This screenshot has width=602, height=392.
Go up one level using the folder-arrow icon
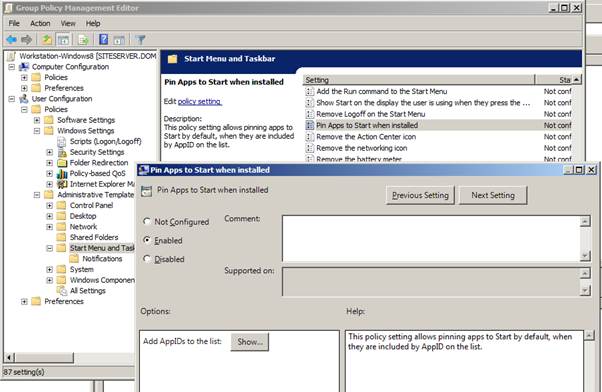[47, 39]
